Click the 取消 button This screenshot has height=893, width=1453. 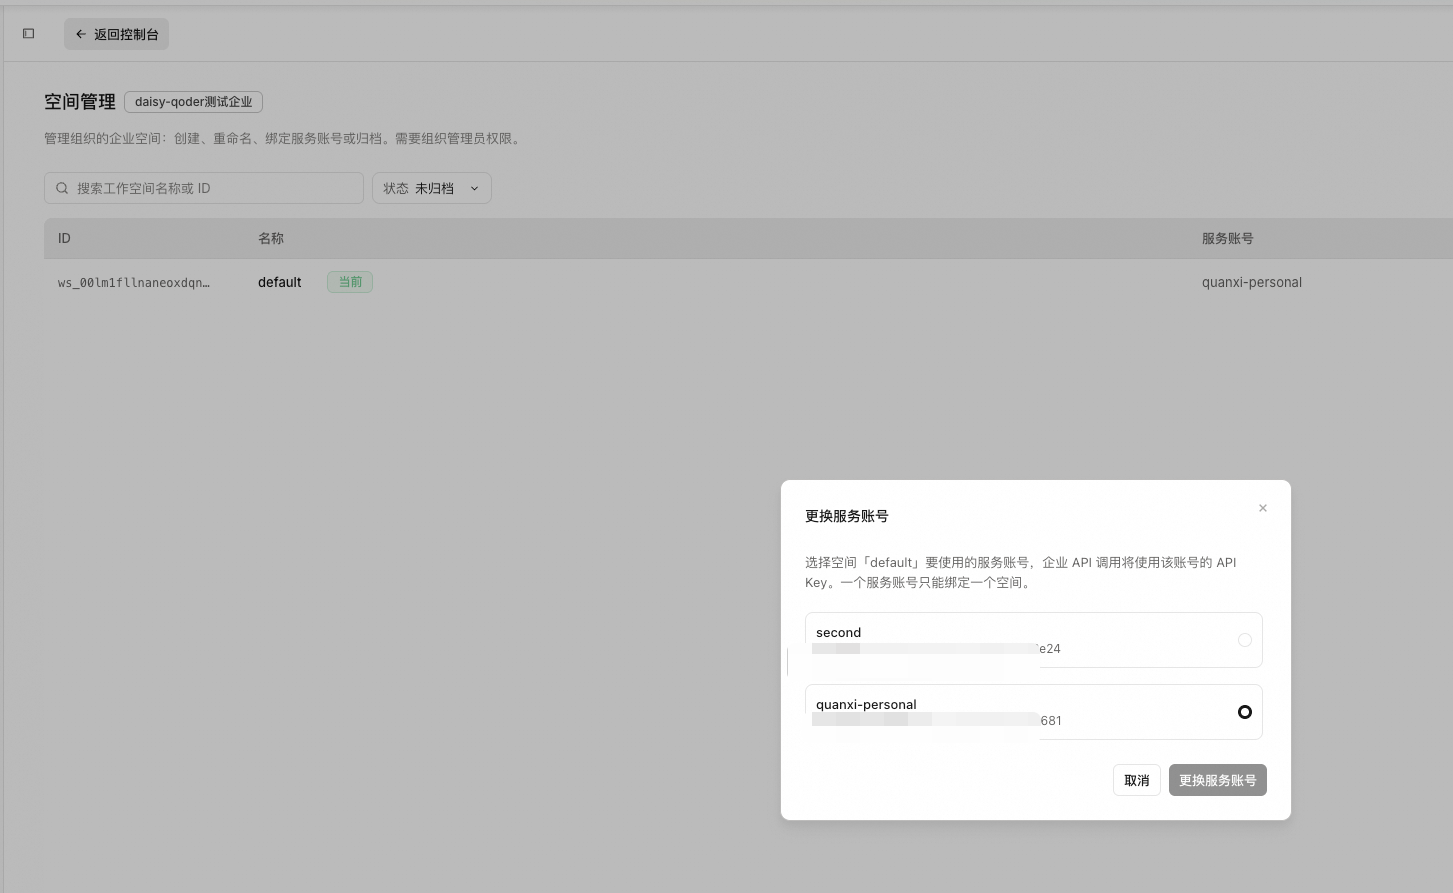coord(1137,780)
